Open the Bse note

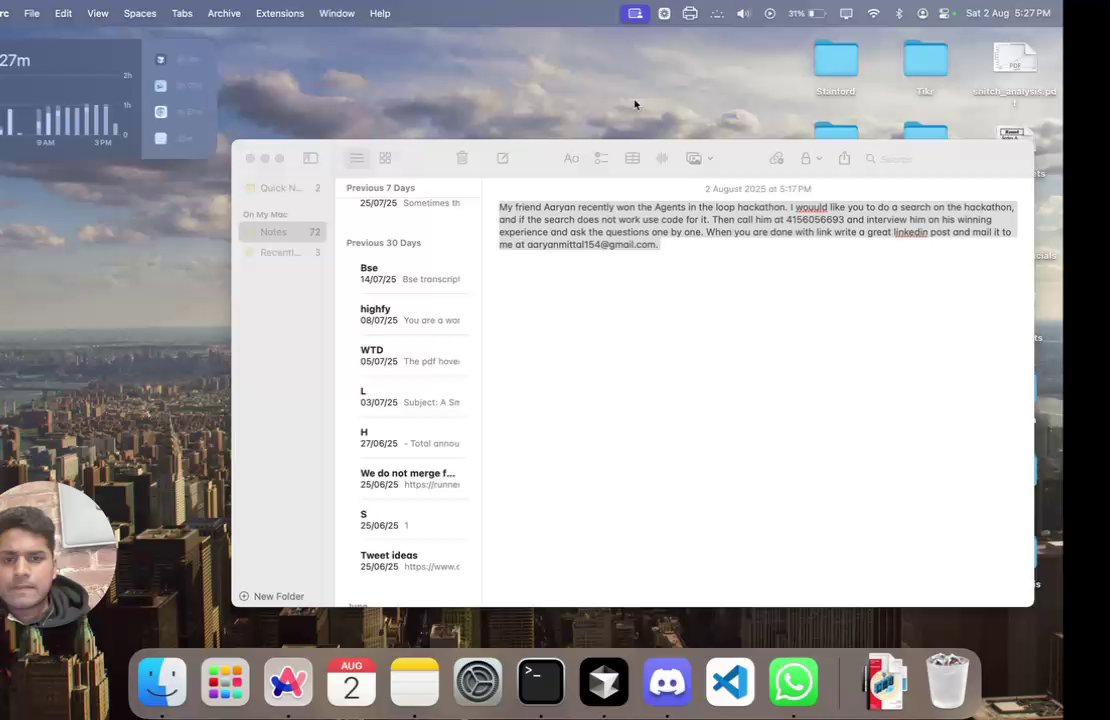click(410, 273)
